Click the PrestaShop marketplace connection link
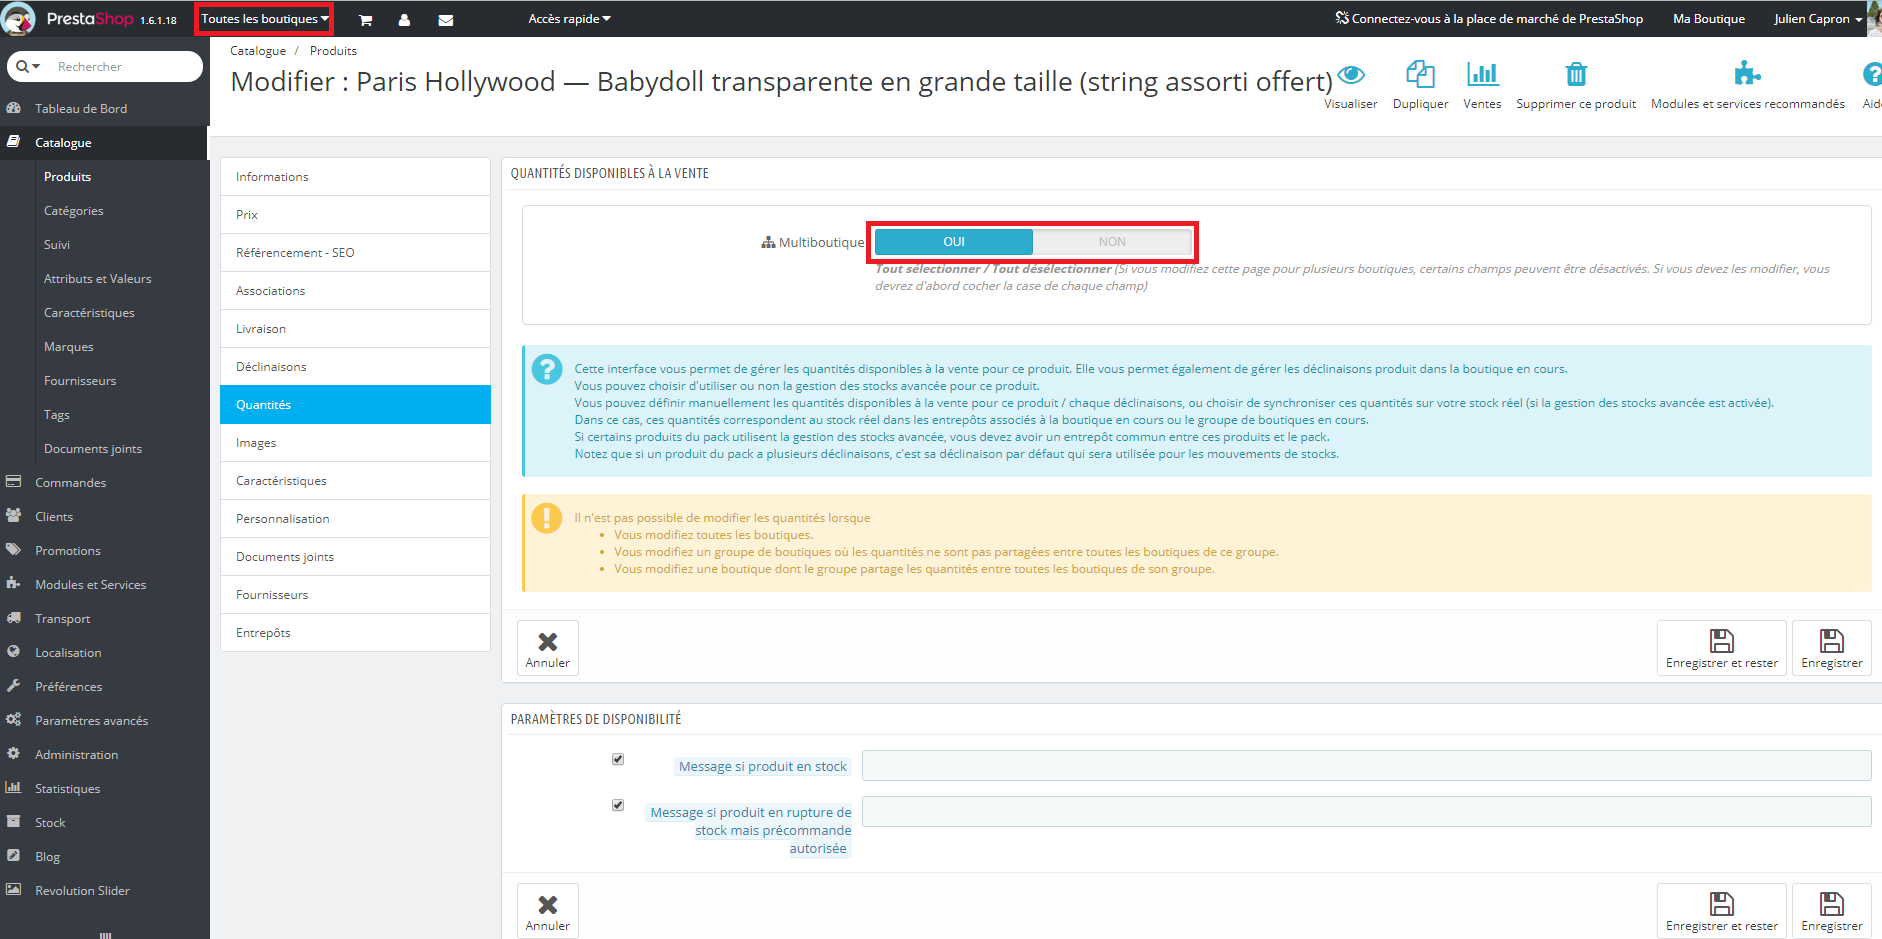 coord(1489,19)
